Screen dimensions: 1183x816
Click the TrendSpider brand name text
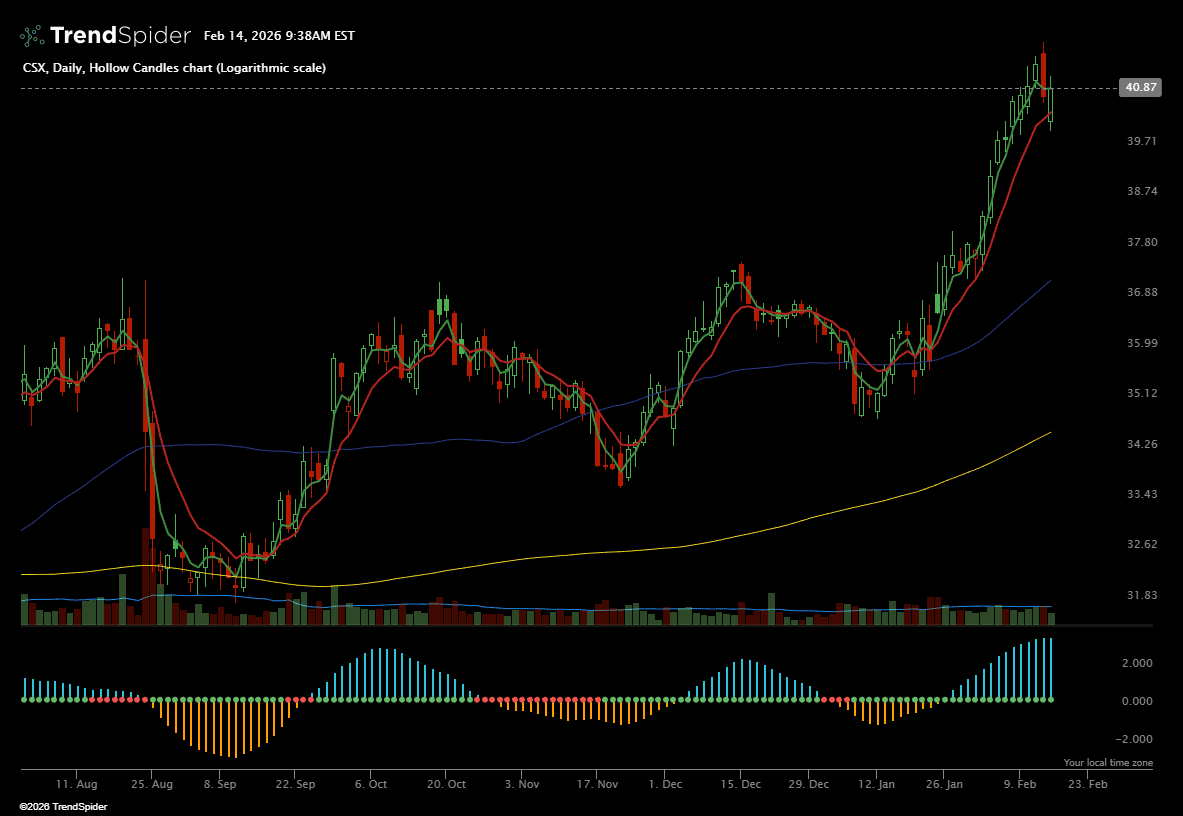click(x=120, y=36)
